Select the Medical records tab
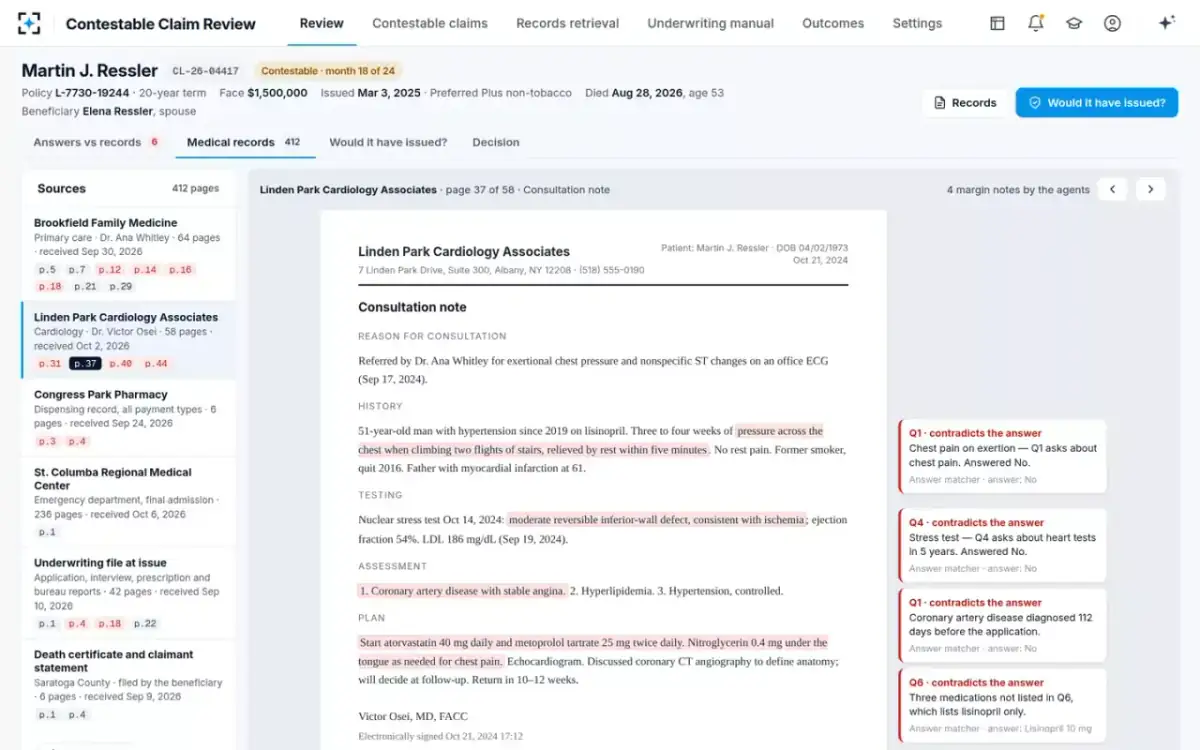 coord(245,142)
